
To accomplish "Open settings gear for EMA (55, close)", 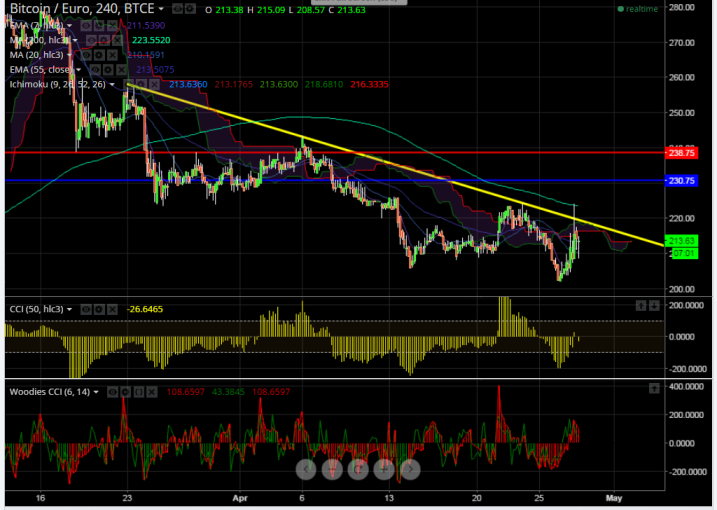I will coord(108,70).
